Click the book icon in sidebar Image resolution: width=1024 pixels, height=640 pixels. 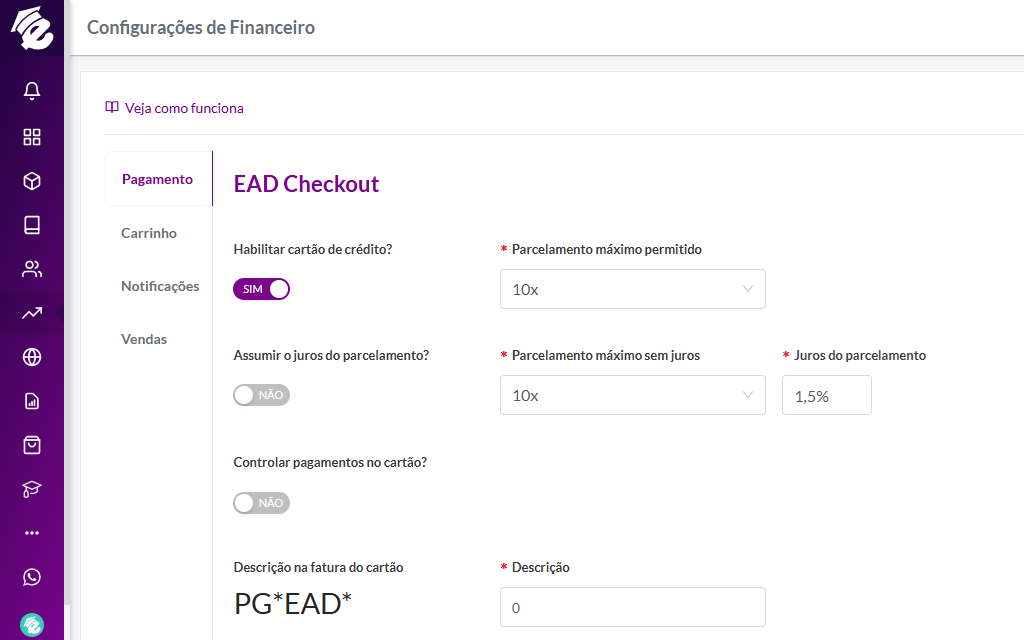(x=32, y=225)
